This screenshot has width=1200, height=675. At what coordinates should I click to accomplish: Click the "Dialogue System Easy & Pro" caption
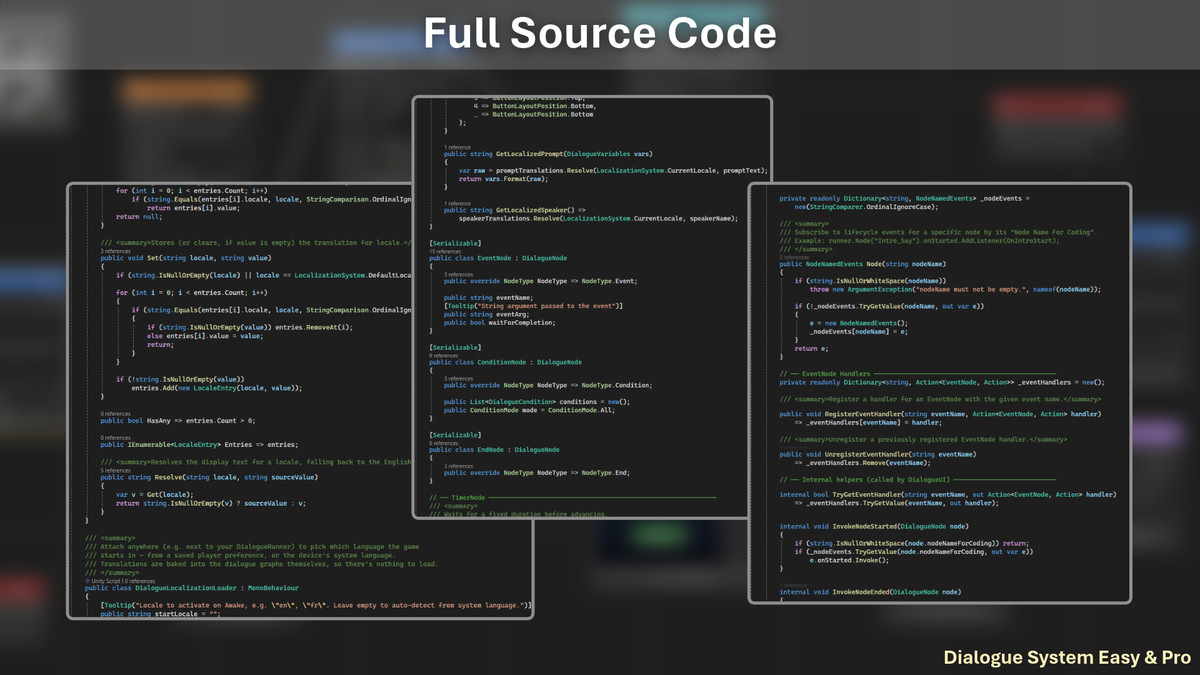[1067, 657]
